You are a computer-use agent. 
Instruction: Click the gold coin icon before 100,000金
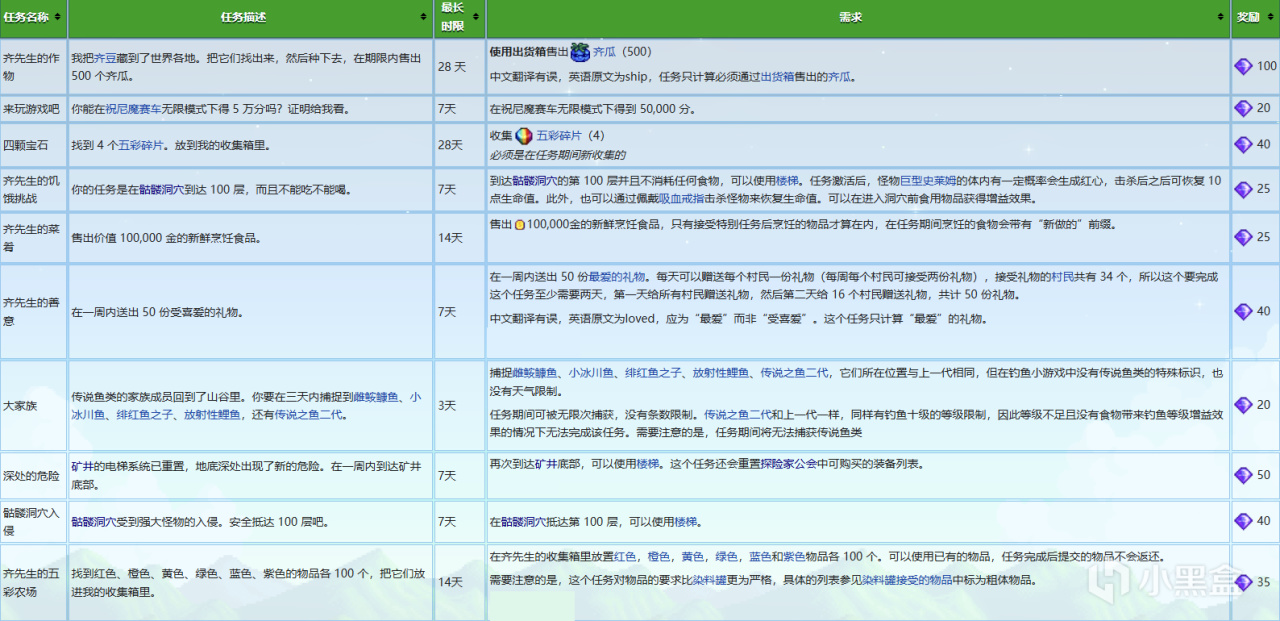click(519, 226)
